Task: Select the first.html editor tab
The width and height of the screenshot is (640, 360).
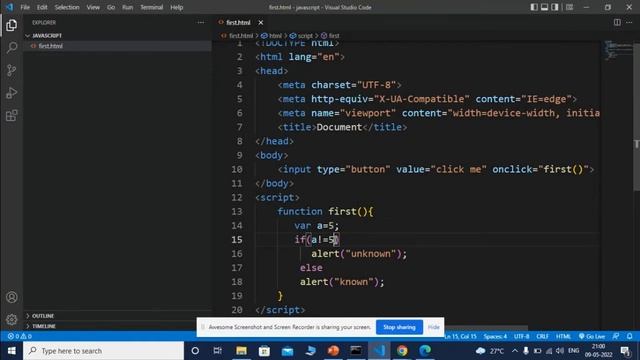Action: [x=238, y=22]
